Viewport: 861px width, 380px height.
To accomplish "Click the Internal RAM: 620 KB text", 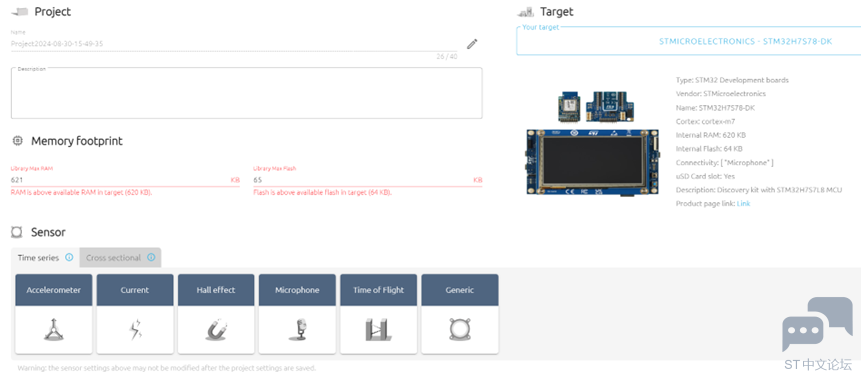I will [x=711, y=135].
